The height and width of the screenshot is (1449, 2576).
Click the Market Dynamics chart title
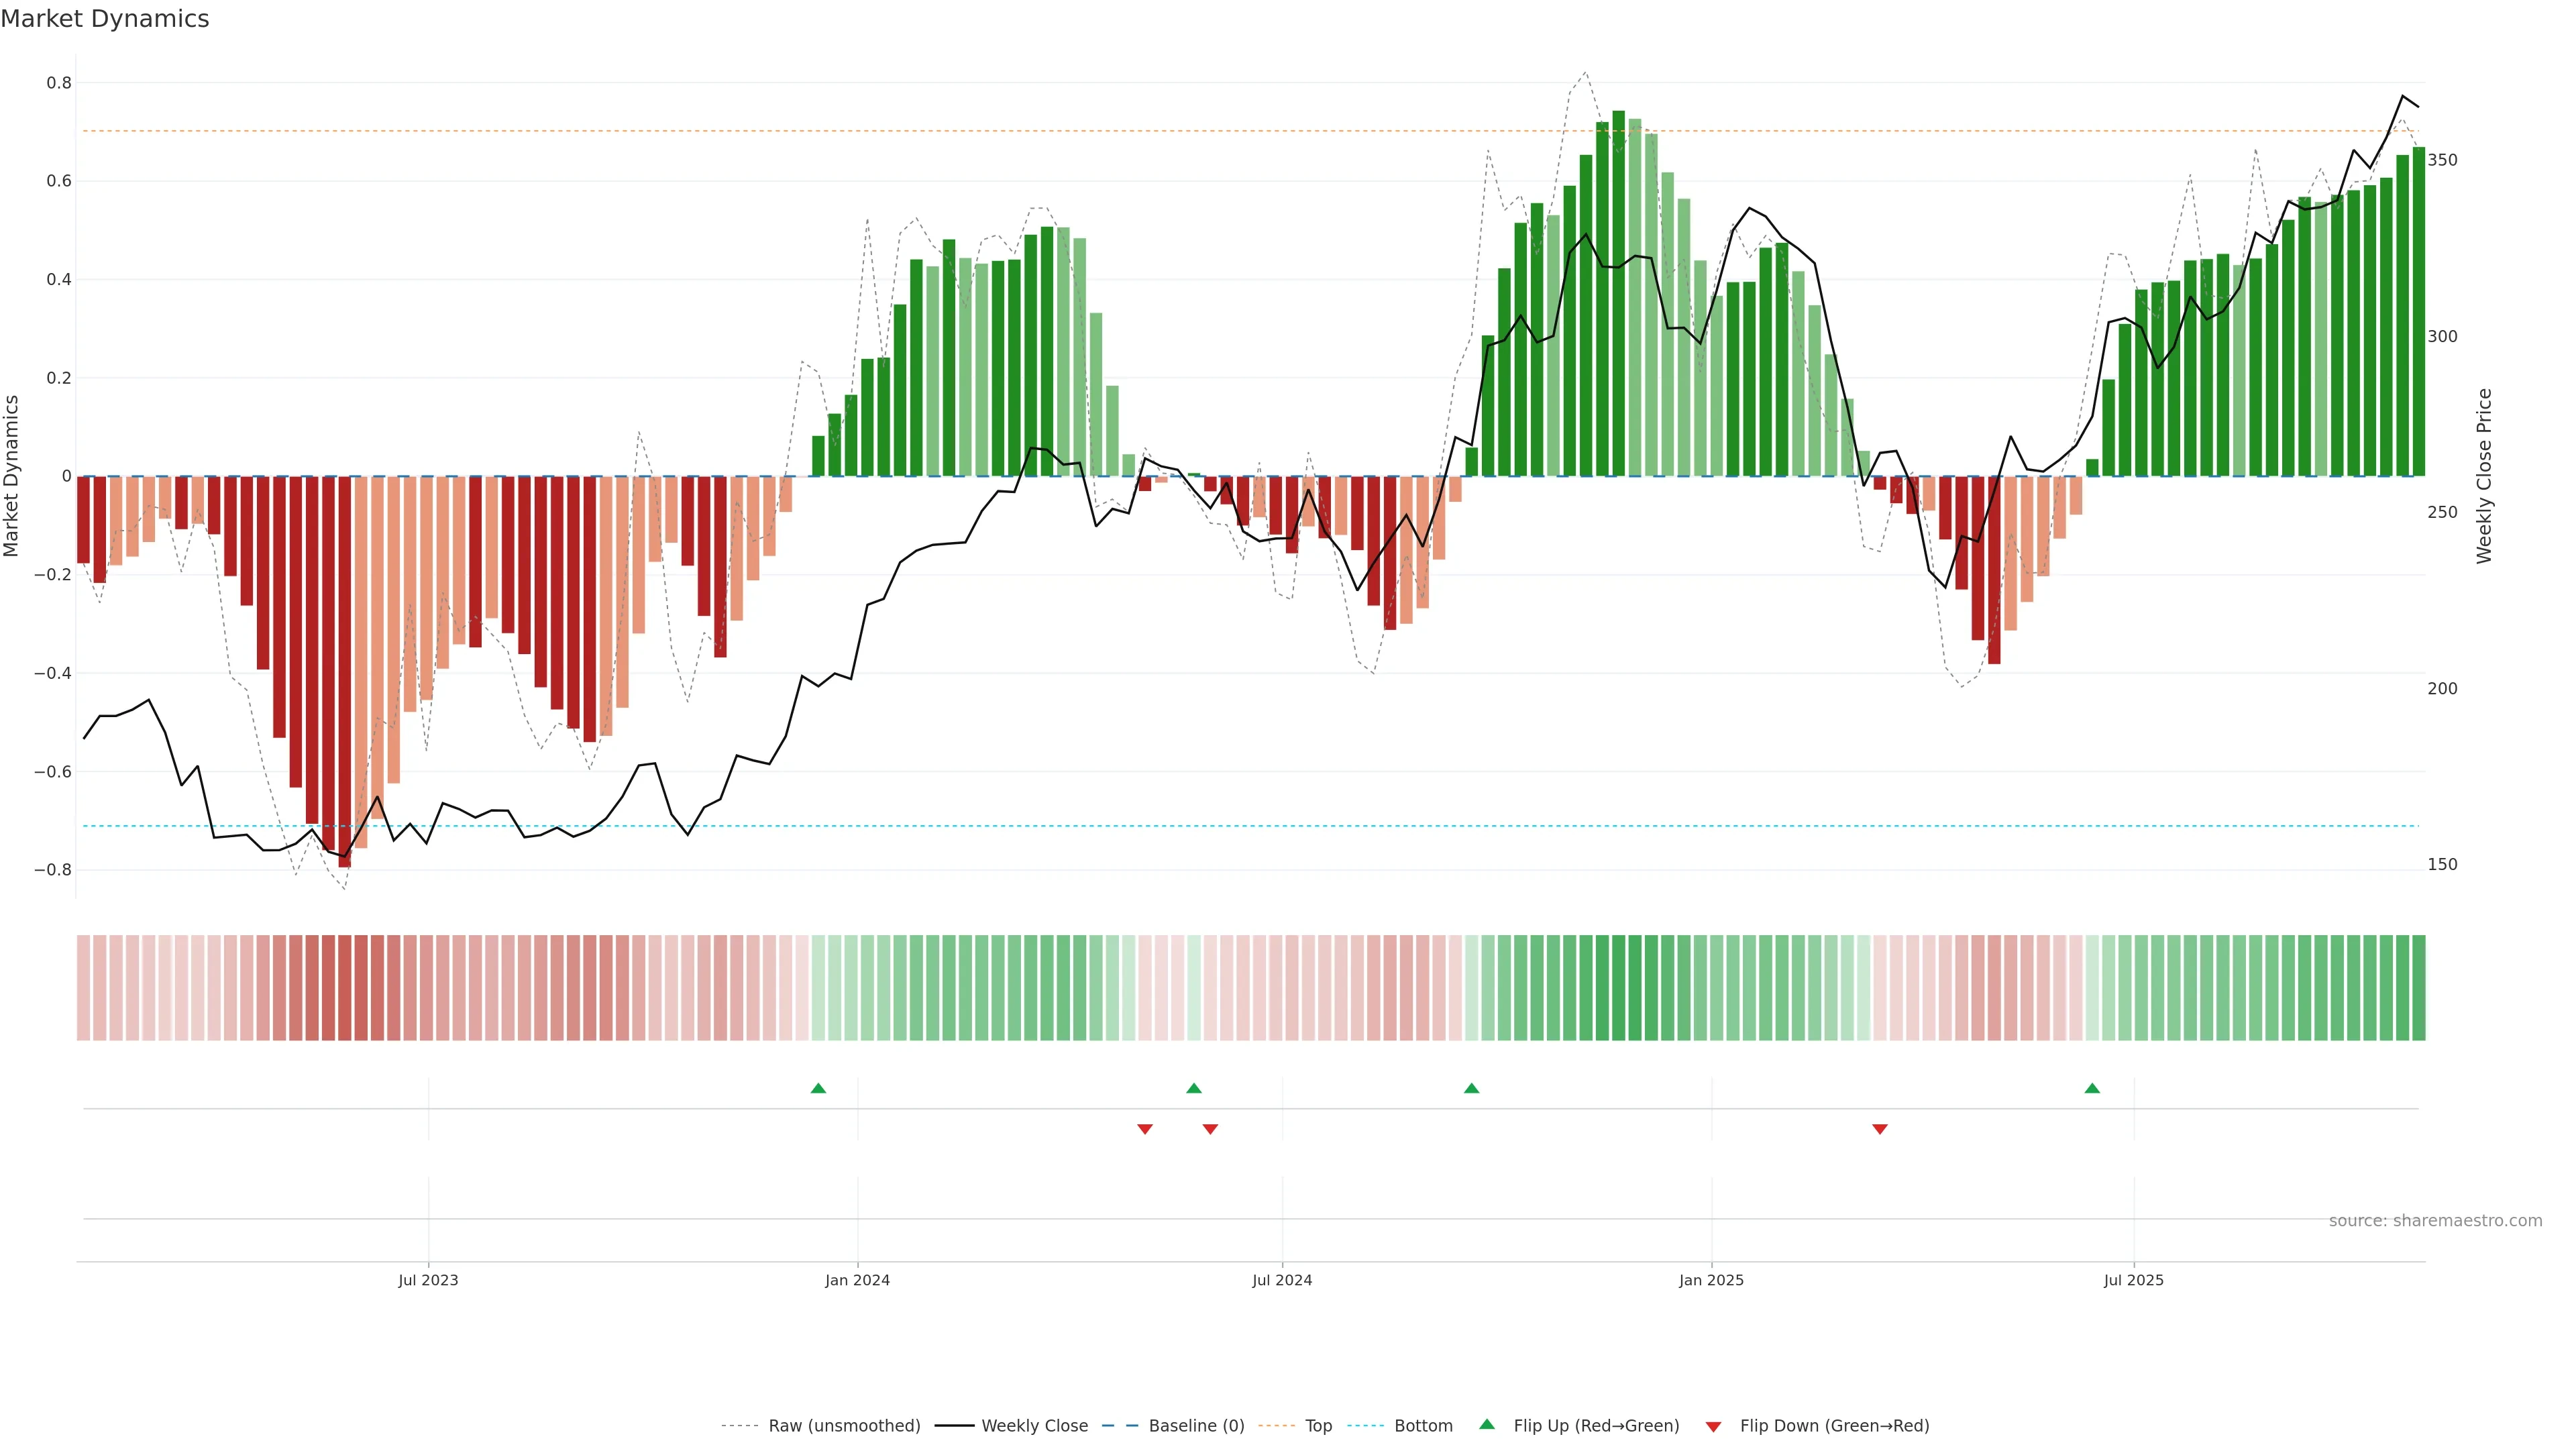(105, 19)
